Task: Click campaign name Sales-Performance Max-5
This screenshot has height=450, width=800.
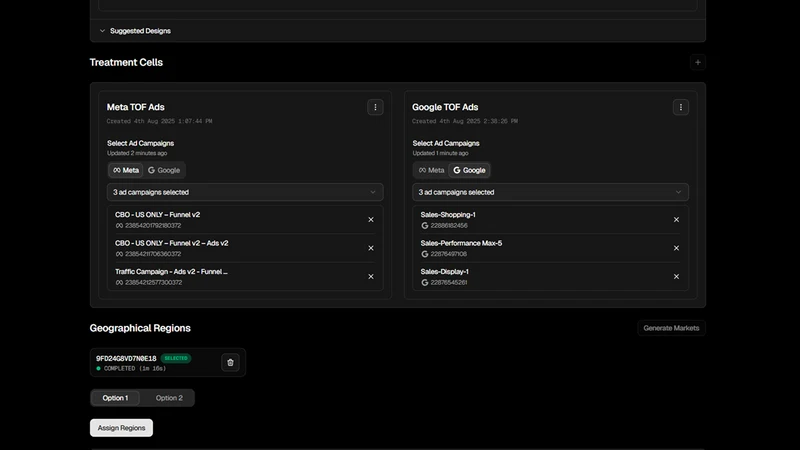Action: point(461,243)
